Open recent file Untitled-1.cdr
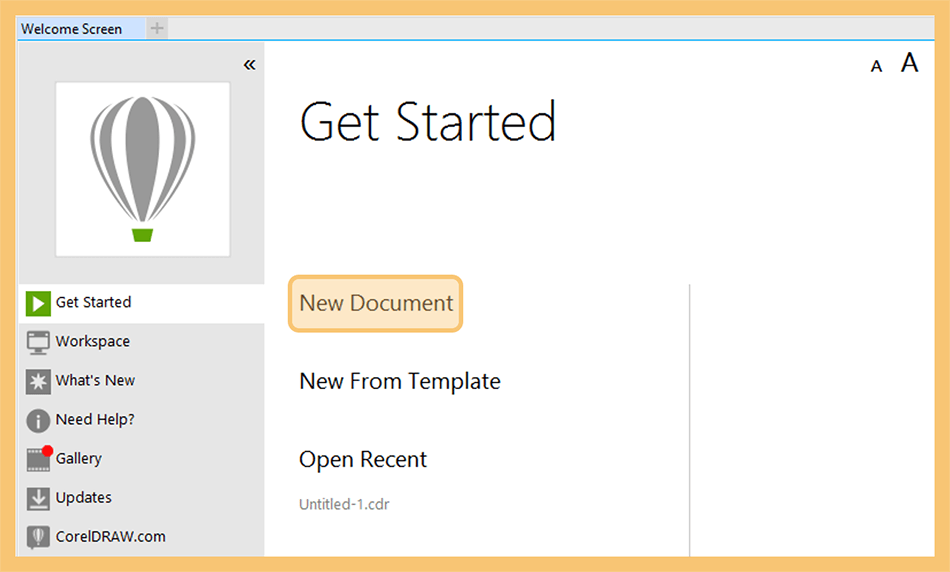The image size is (950, 572). [344, 504]
